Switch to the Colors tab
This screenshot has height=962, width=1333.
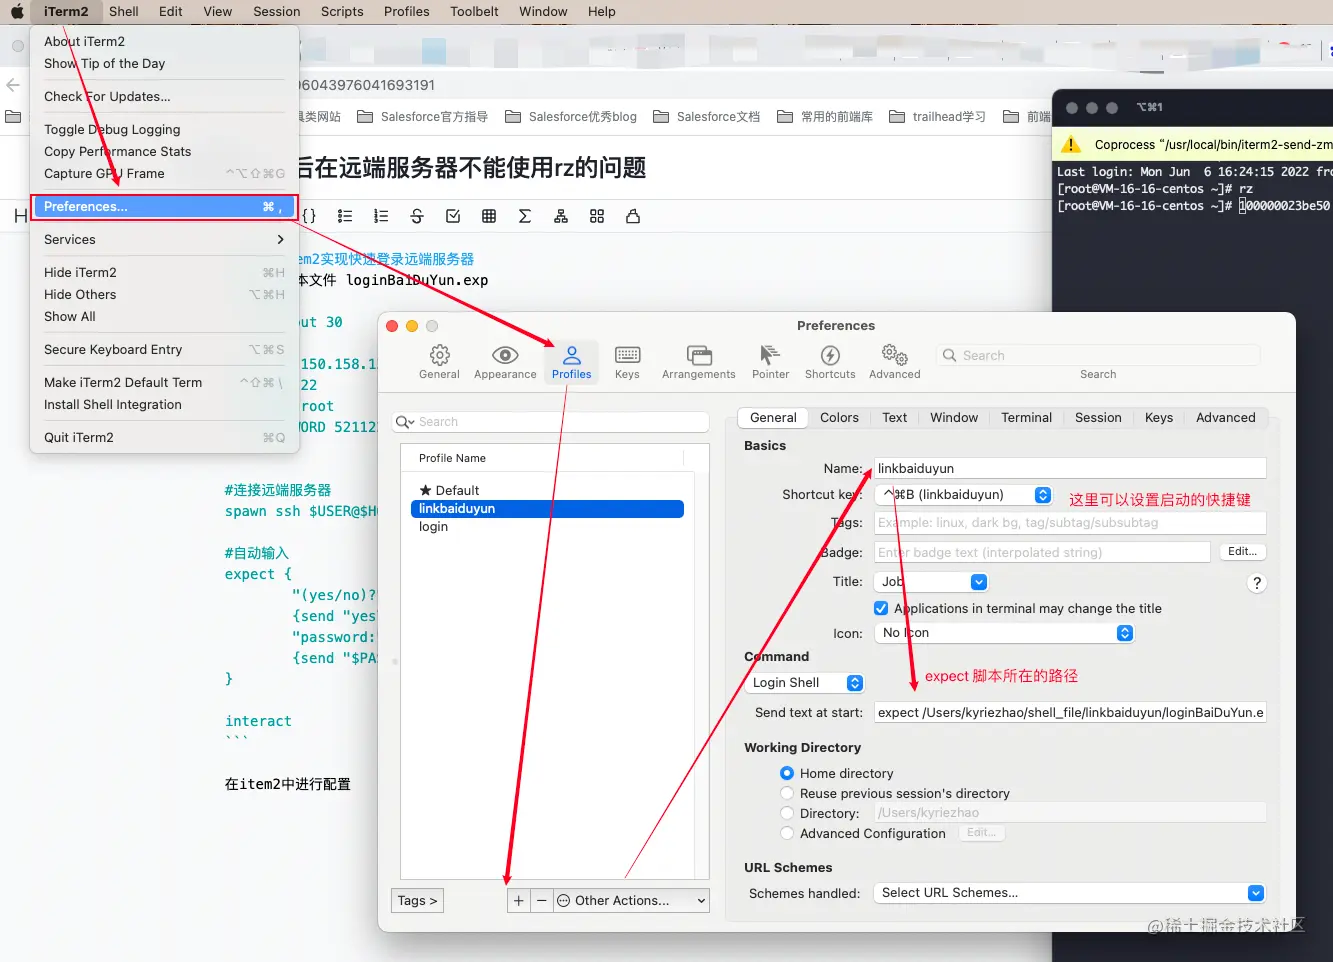[x=839, y=417]
